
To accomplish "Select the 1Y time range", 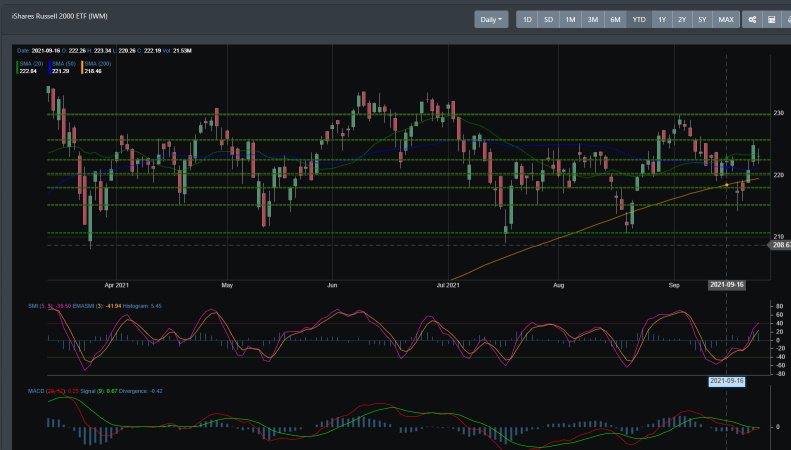I will (662, 20).
